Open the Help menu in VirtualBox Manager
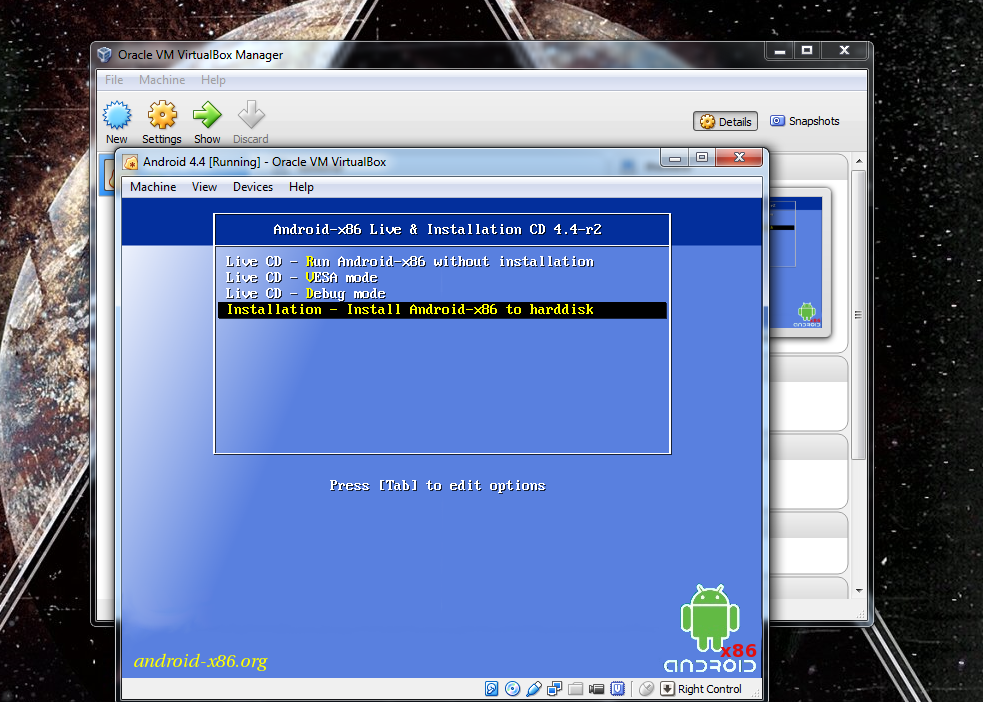This screenshot has height=702, width=983. click(x=213, y=80)
